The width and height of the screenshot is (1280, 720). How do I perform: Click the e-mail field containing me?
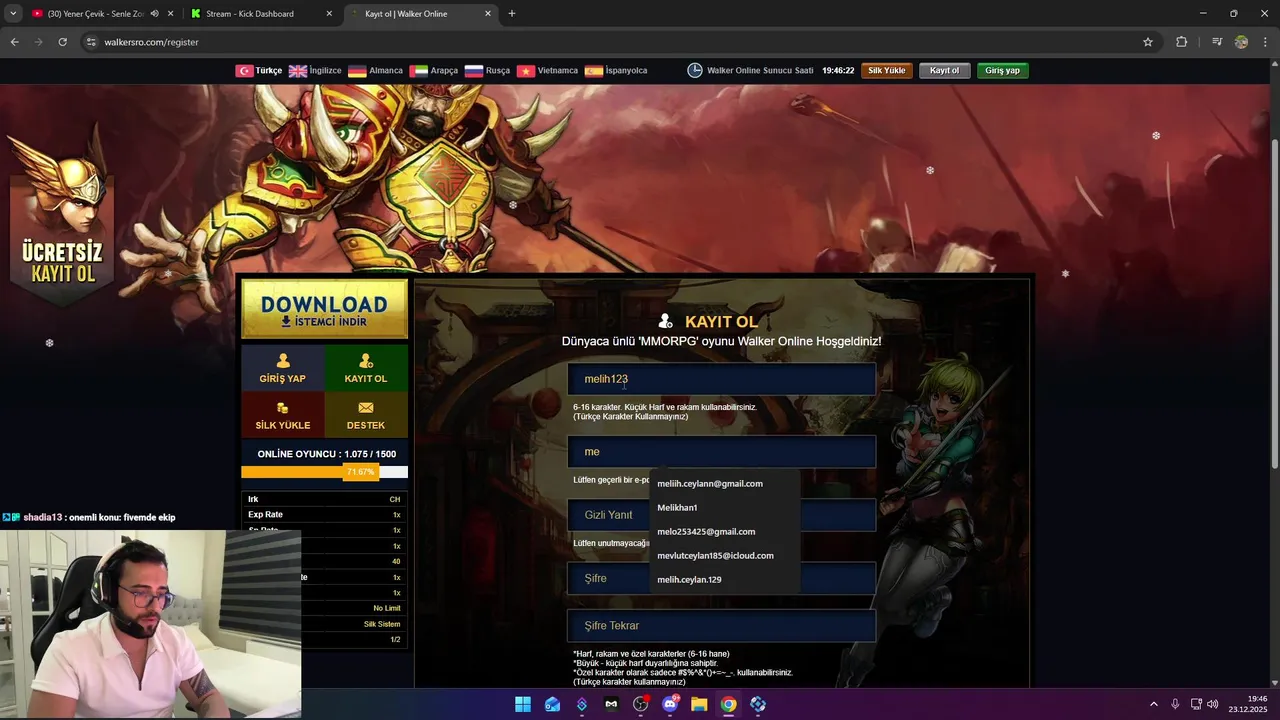click(722, 452)
